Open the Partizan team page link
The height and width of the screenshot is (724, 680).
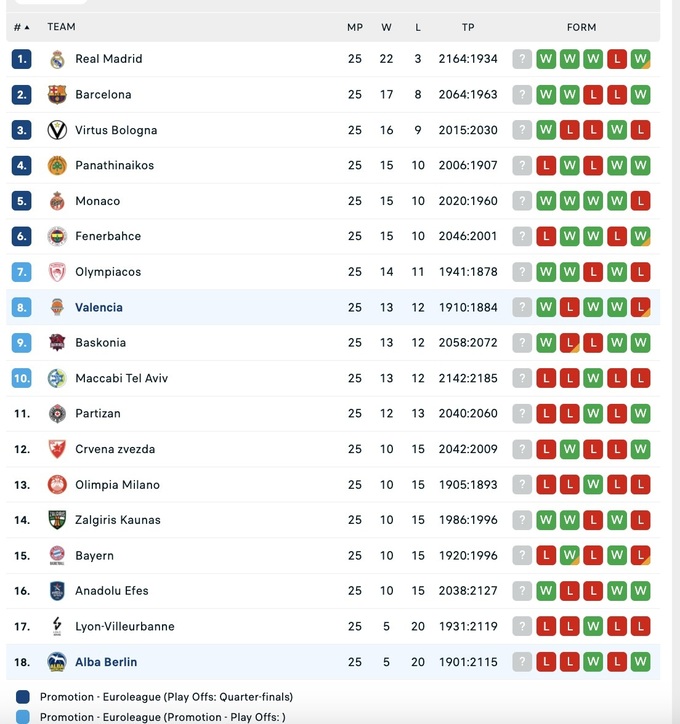[x=98, y=414]
